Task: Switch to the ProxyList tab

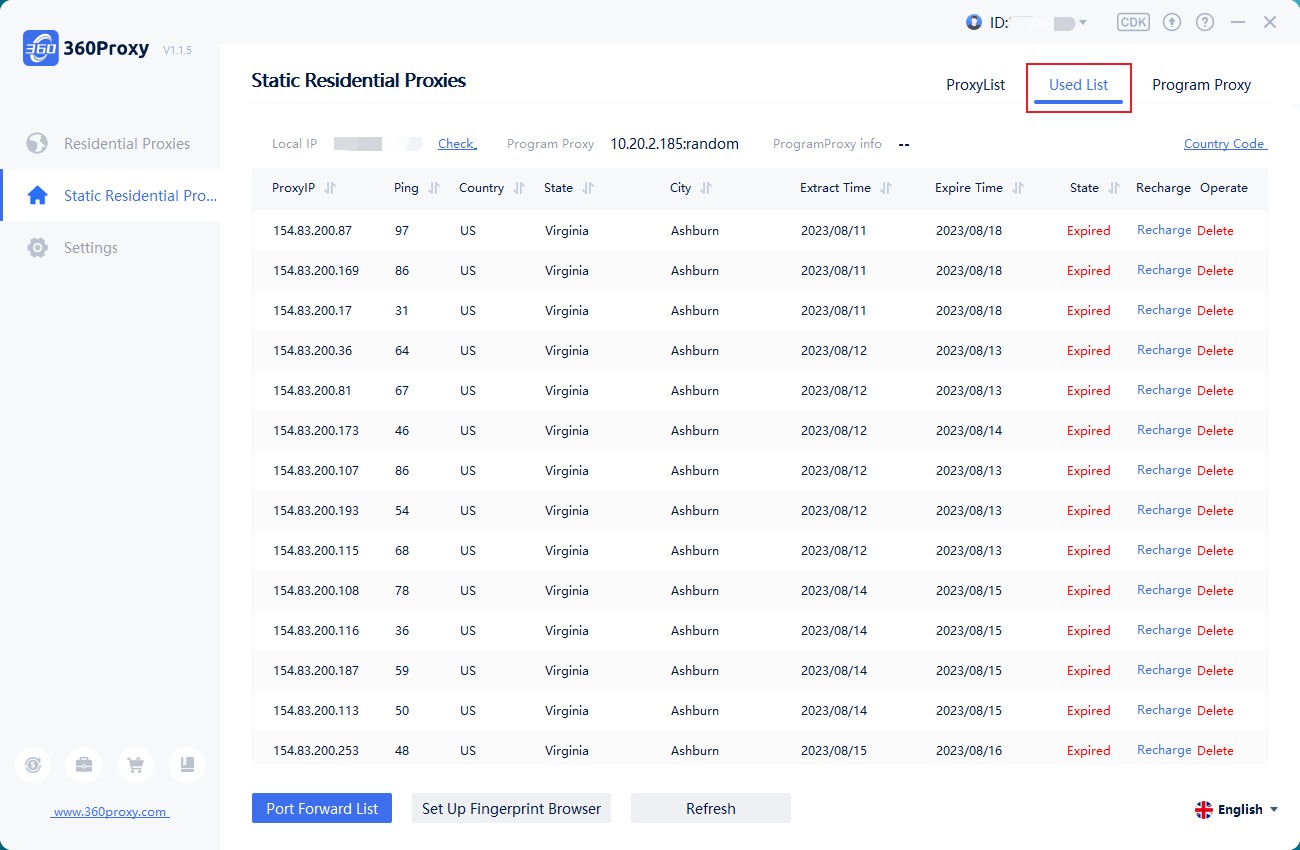Action: point(975,85)
